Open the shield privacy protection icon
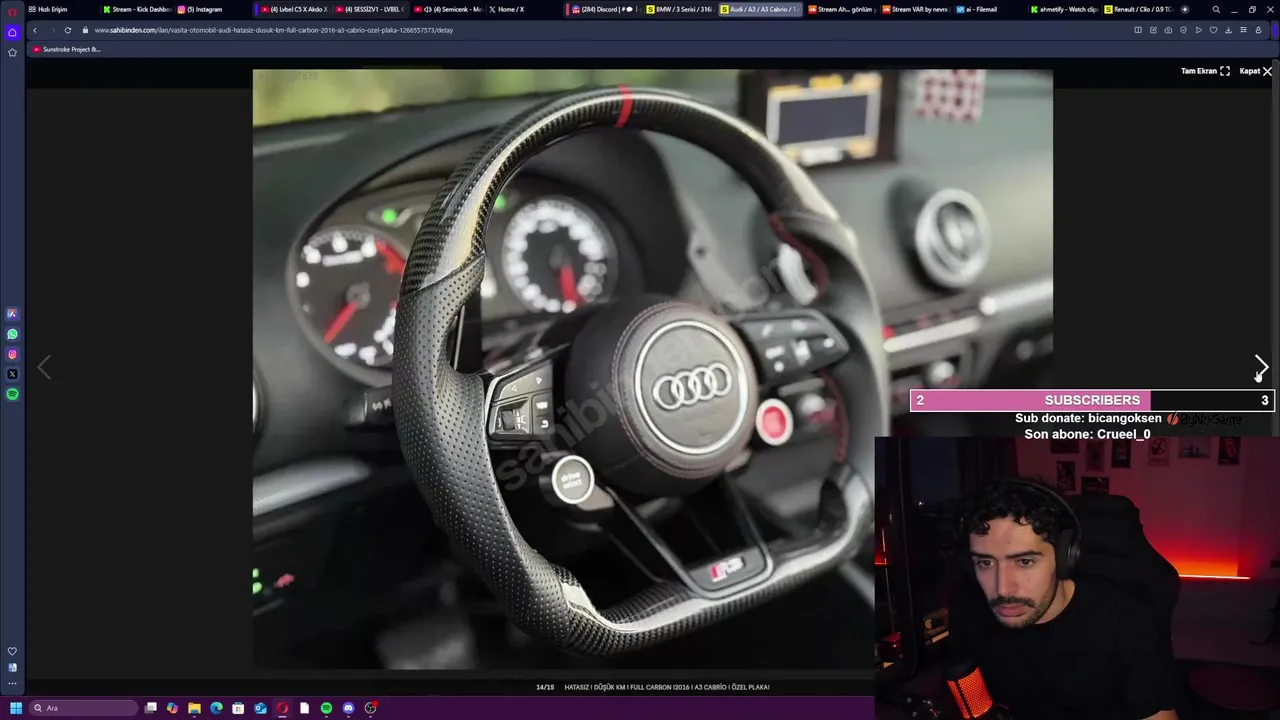The width and height of the screenshot is (1280, 720). pos(1183,30)
